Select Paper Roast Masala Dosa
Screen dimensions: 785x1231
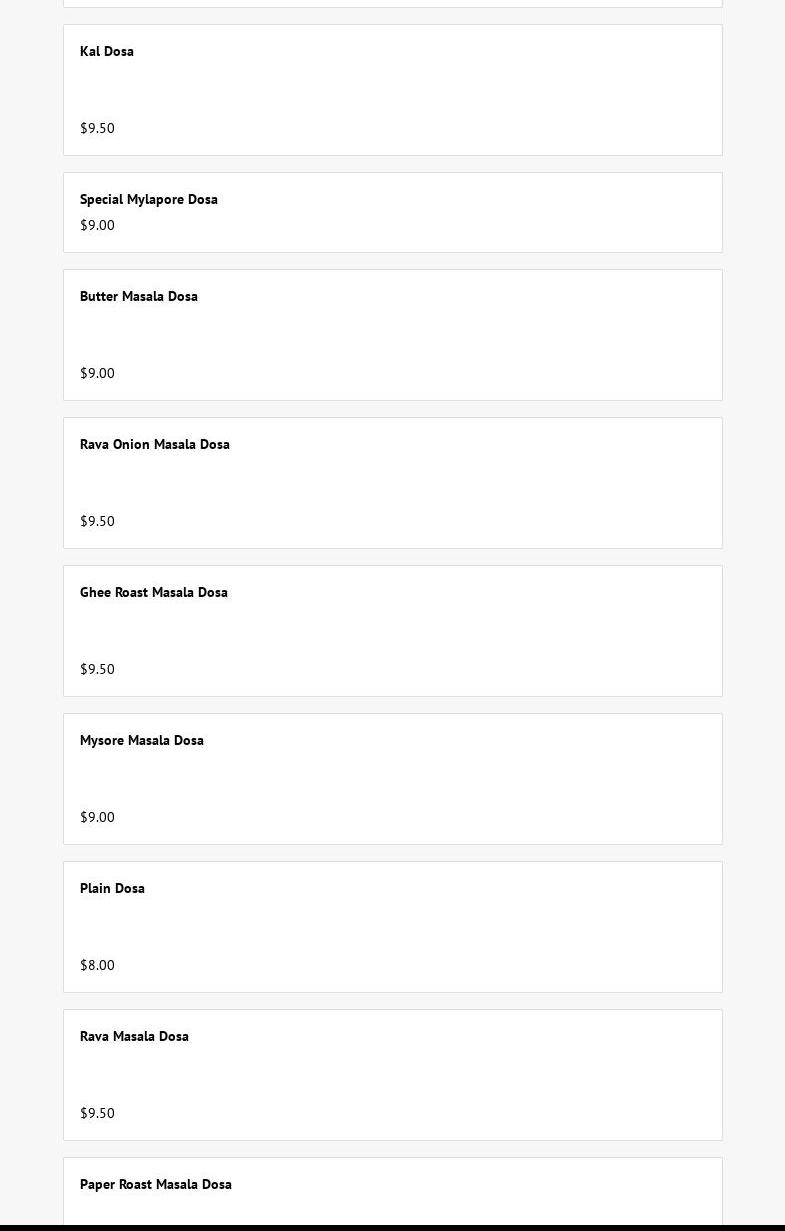(156, 1185)
